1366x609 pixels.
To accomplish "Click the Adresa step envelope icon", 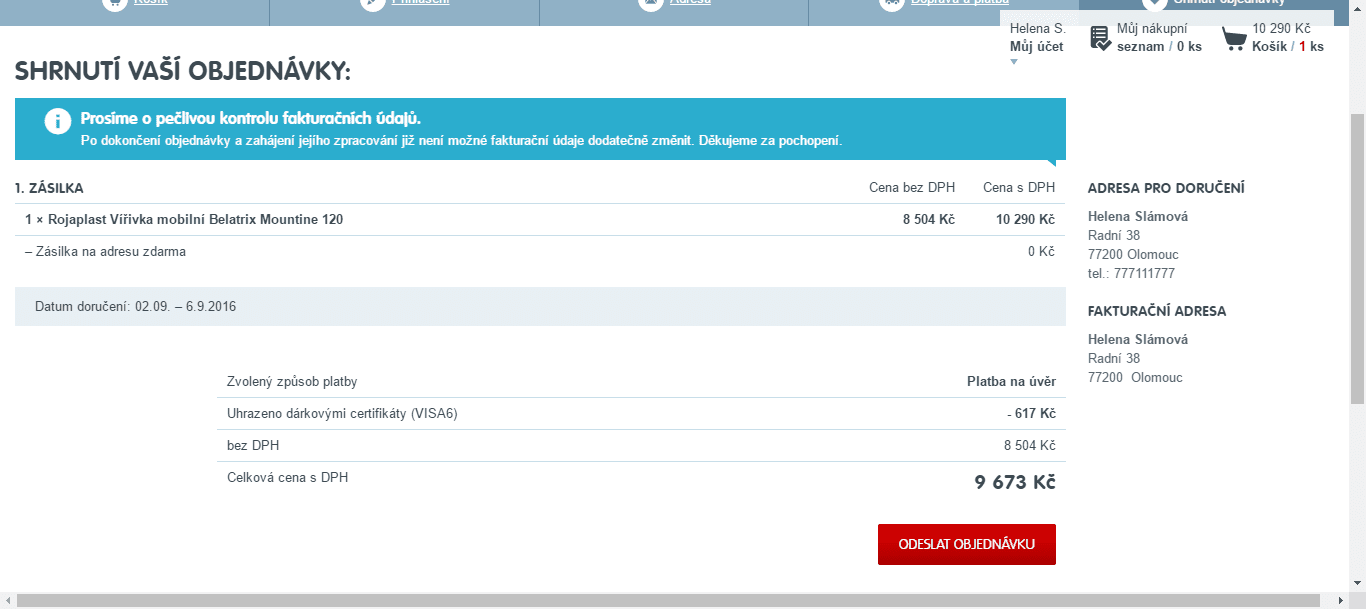I will (650, 3).
